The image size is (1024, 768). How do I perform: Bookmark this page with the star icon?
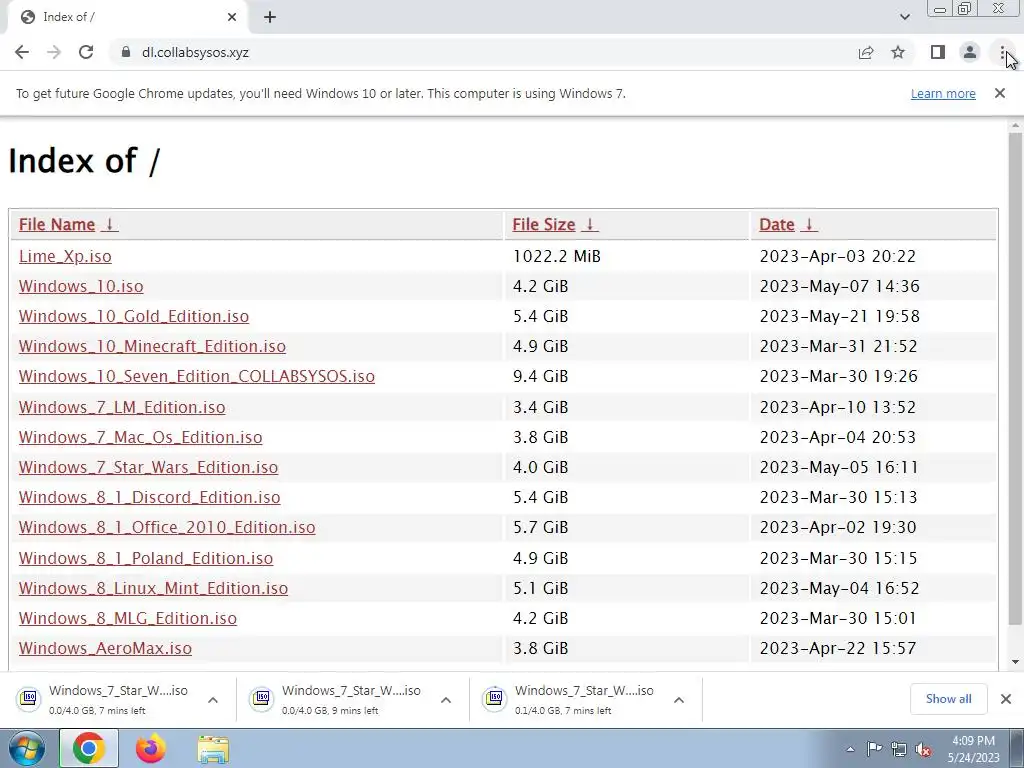click(x=898, y=52)
